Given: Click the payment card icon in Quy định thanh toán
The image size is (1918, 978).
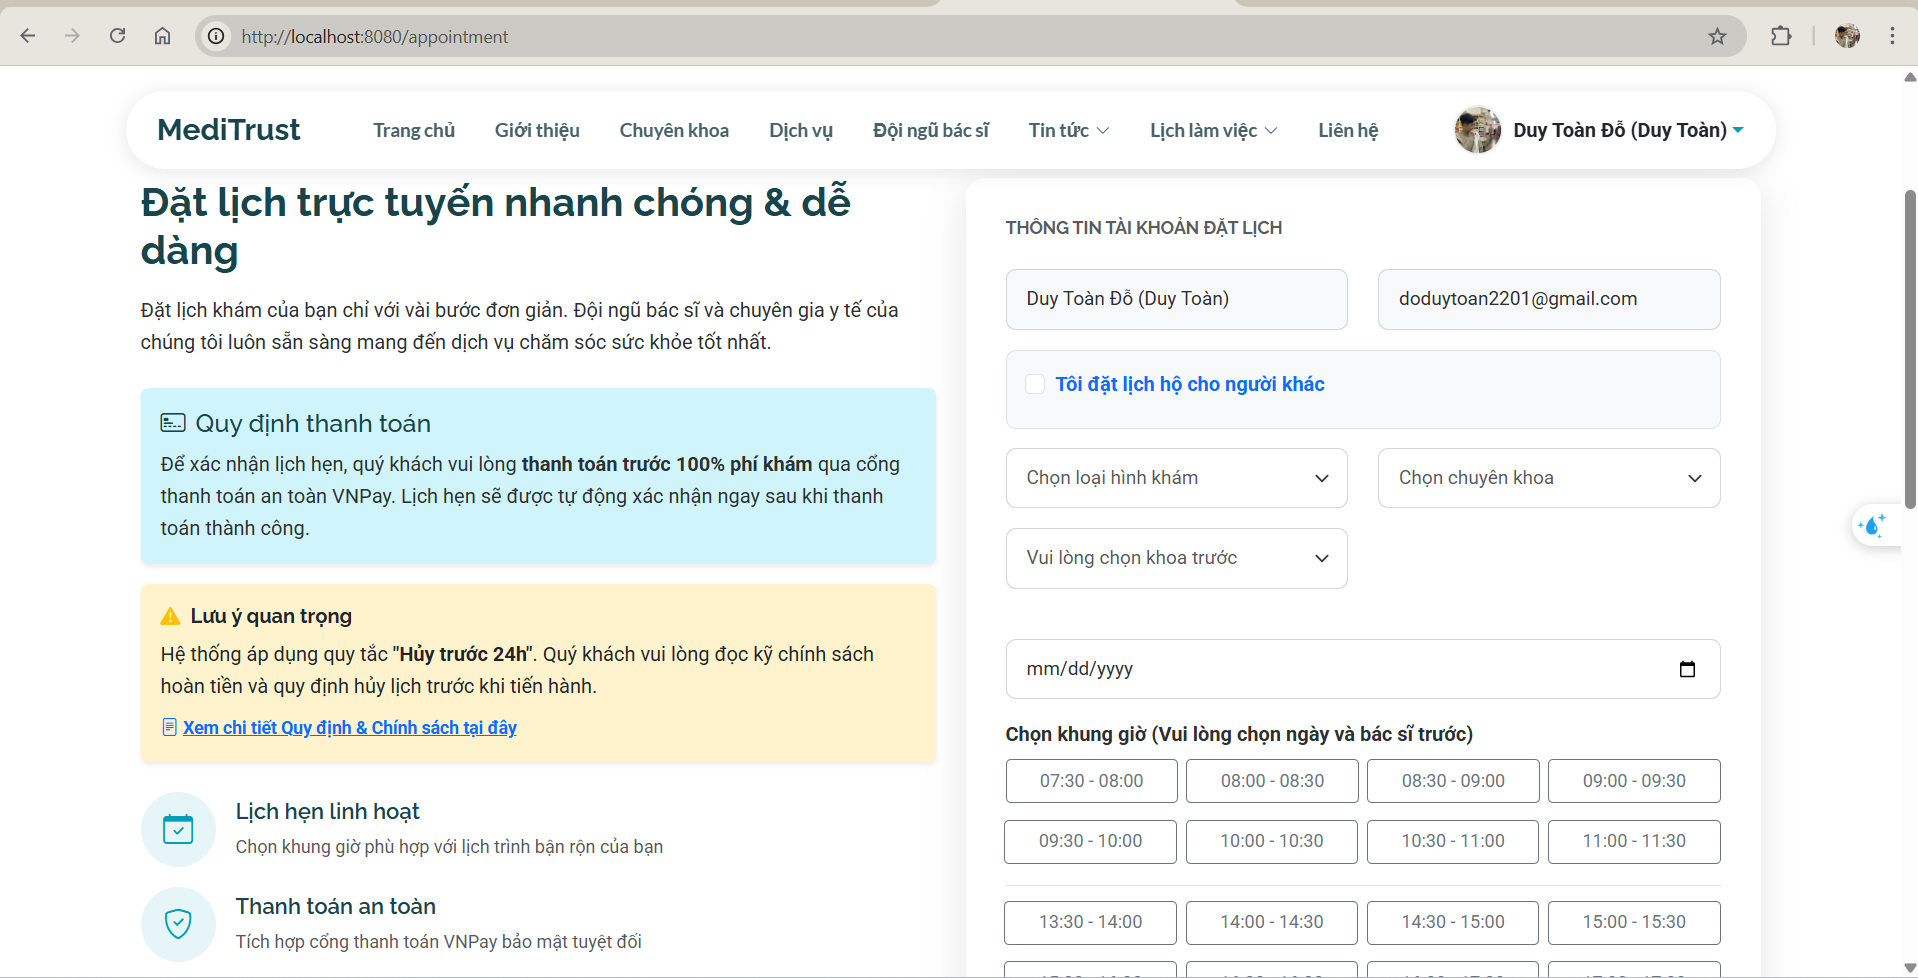Looking at the screenshot, I should 173,422.
